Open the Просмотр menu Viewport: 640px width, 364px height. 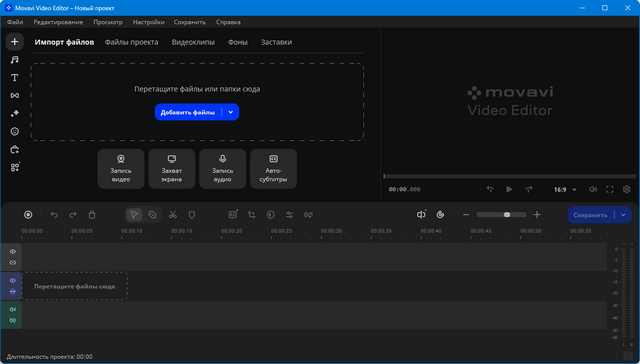pyautogui.click(x=108, y=22)
